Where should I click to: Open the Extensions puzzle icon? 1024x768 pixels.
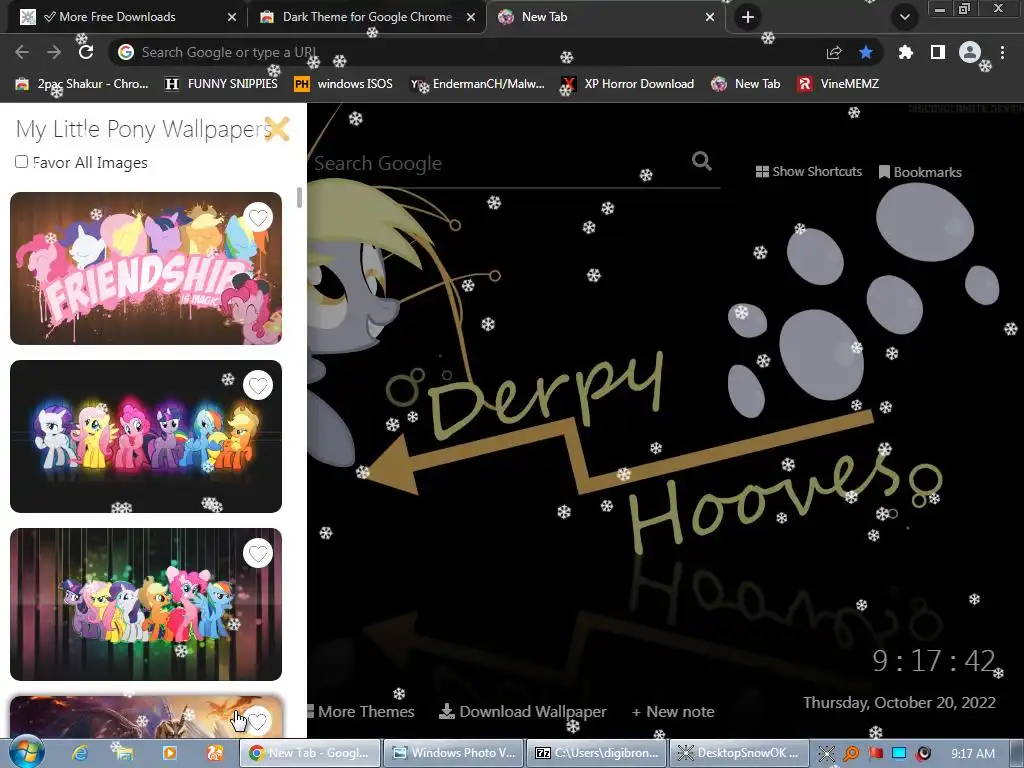click(905, 52)
